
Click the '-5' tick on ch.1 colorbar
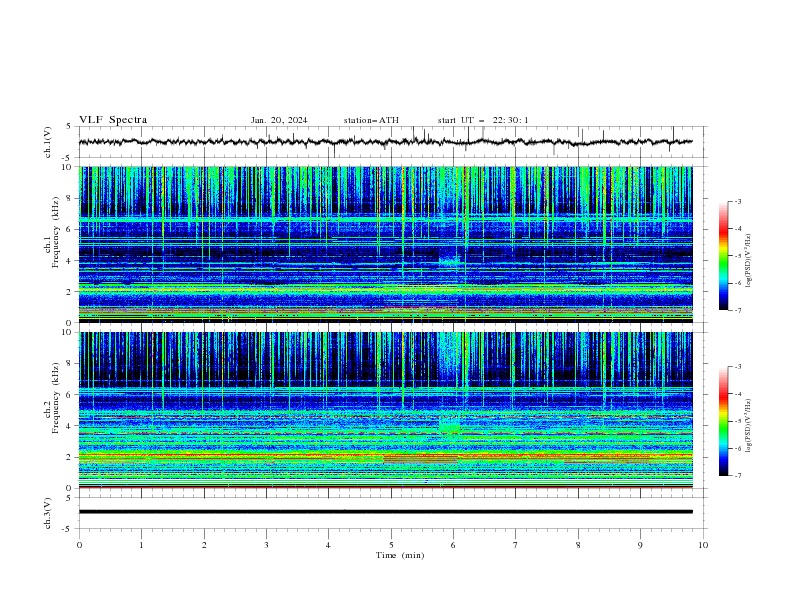(737, 256)
